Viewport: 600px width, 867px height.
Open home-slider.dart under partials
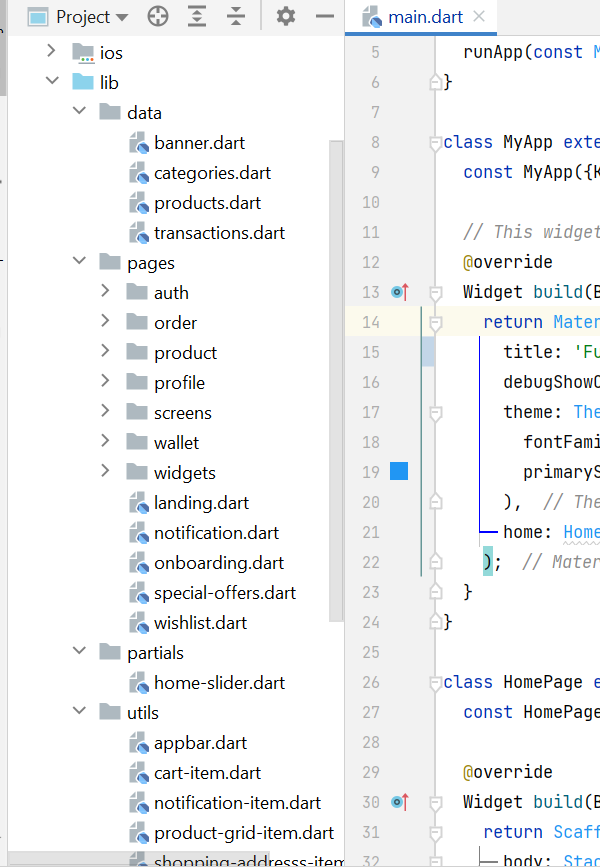click(219, 682)
